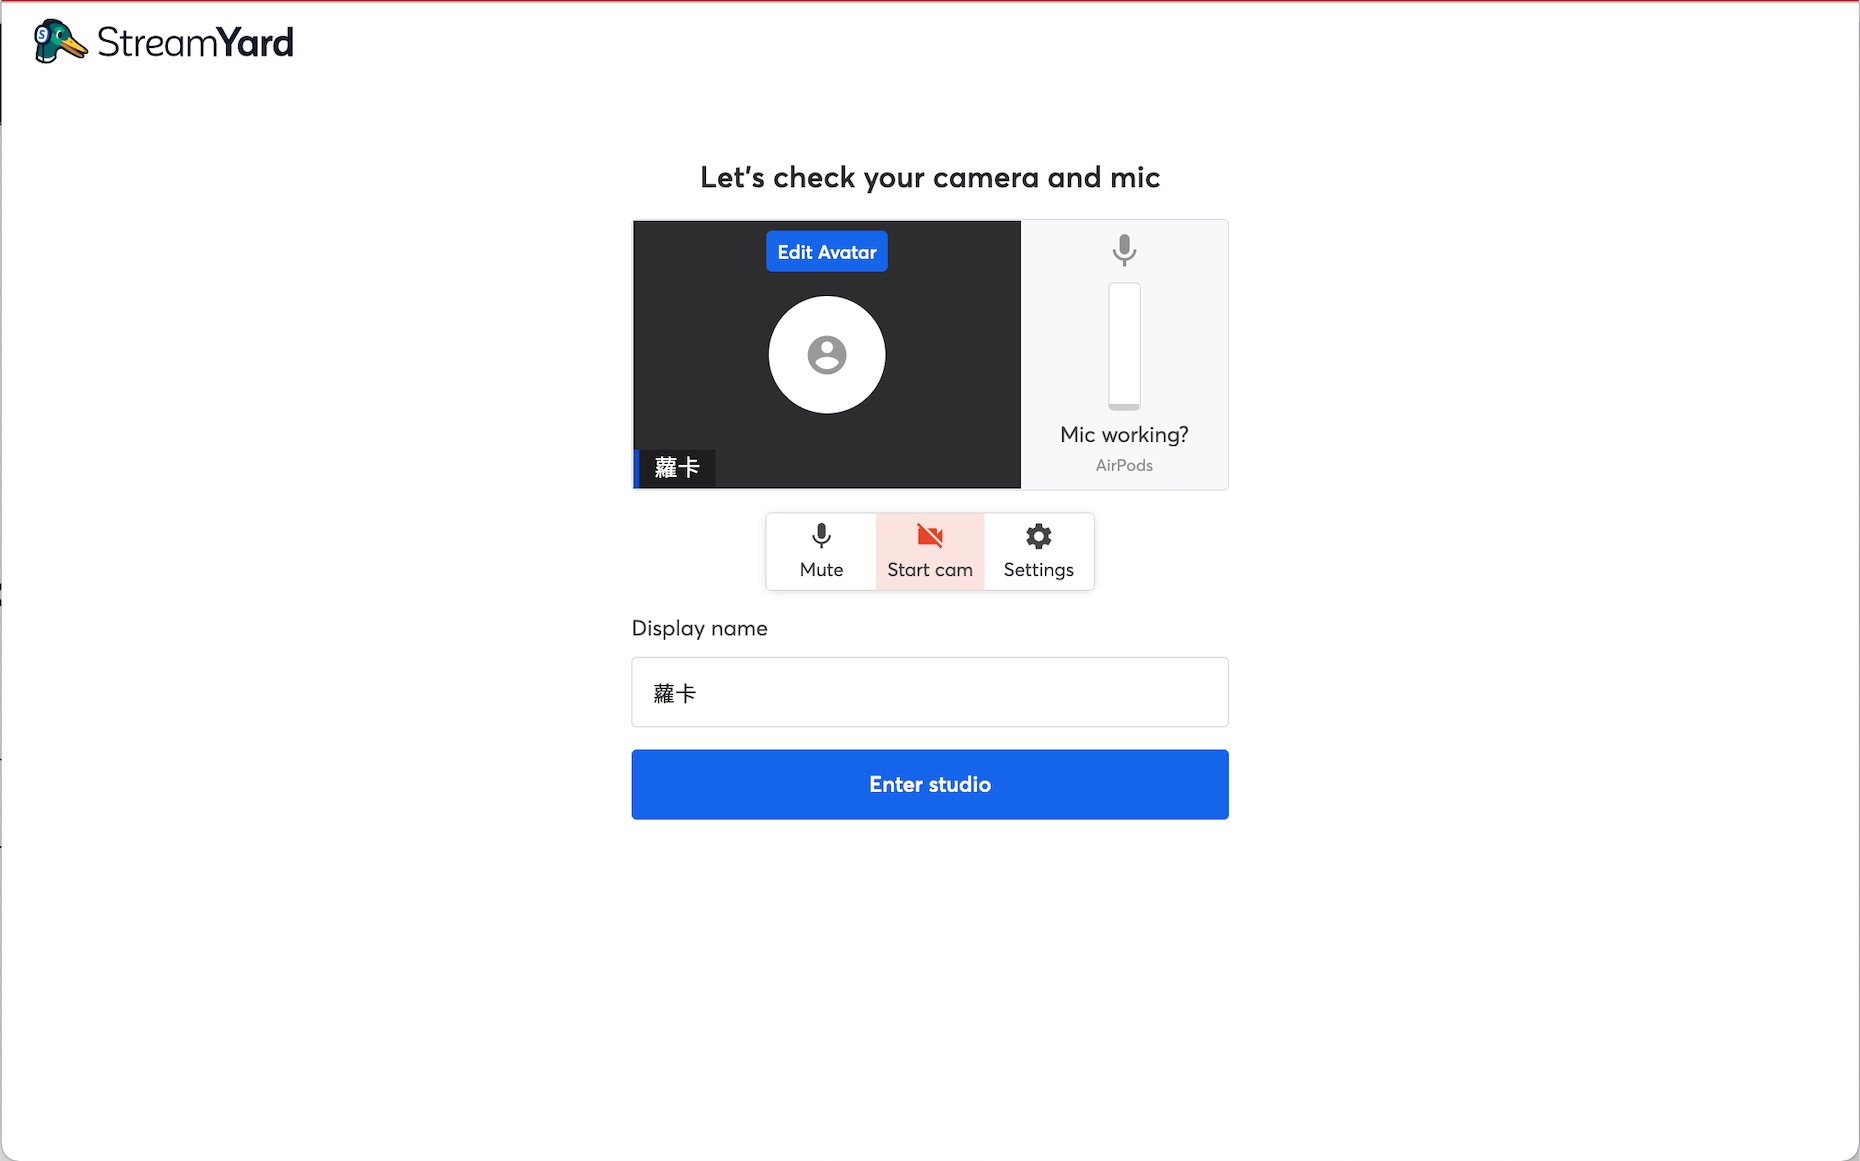Click the StreamYard duck logo icon
Viewport: 1860px width, 1161px height.
coord(60,42)
